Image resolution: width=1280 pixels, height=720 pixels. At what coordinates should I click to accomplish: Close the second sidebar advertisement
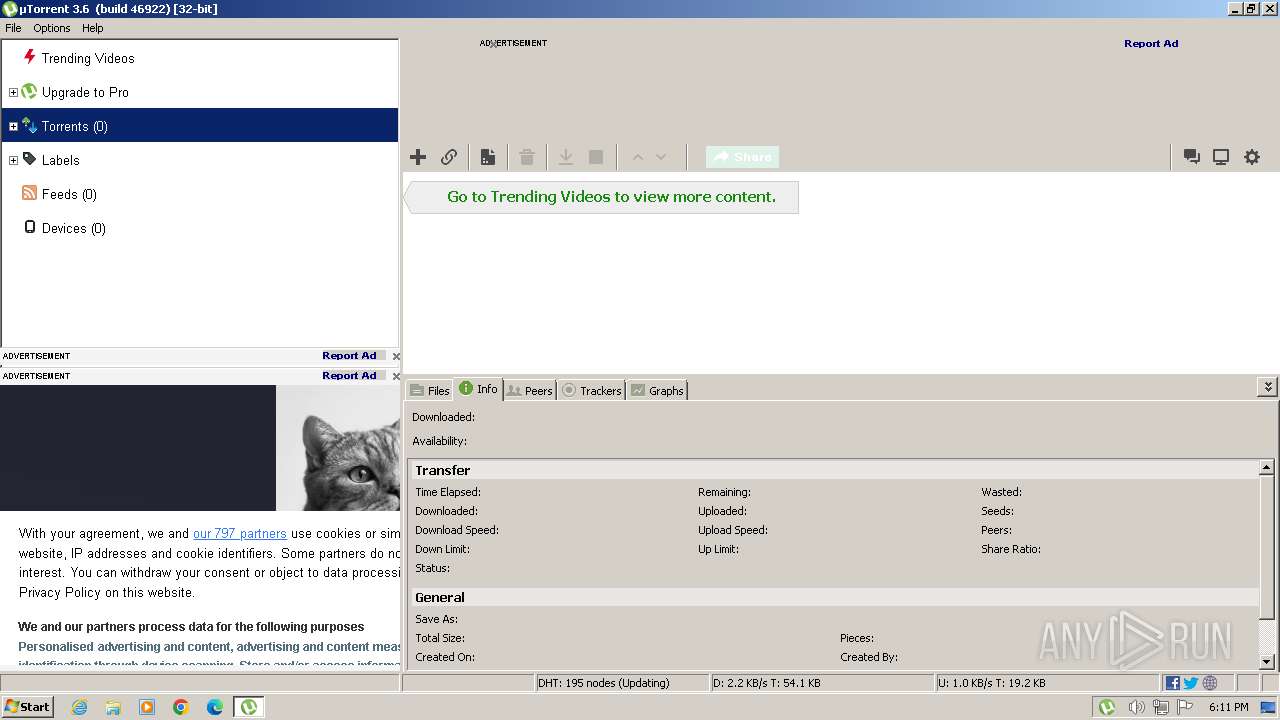point(396,376)
